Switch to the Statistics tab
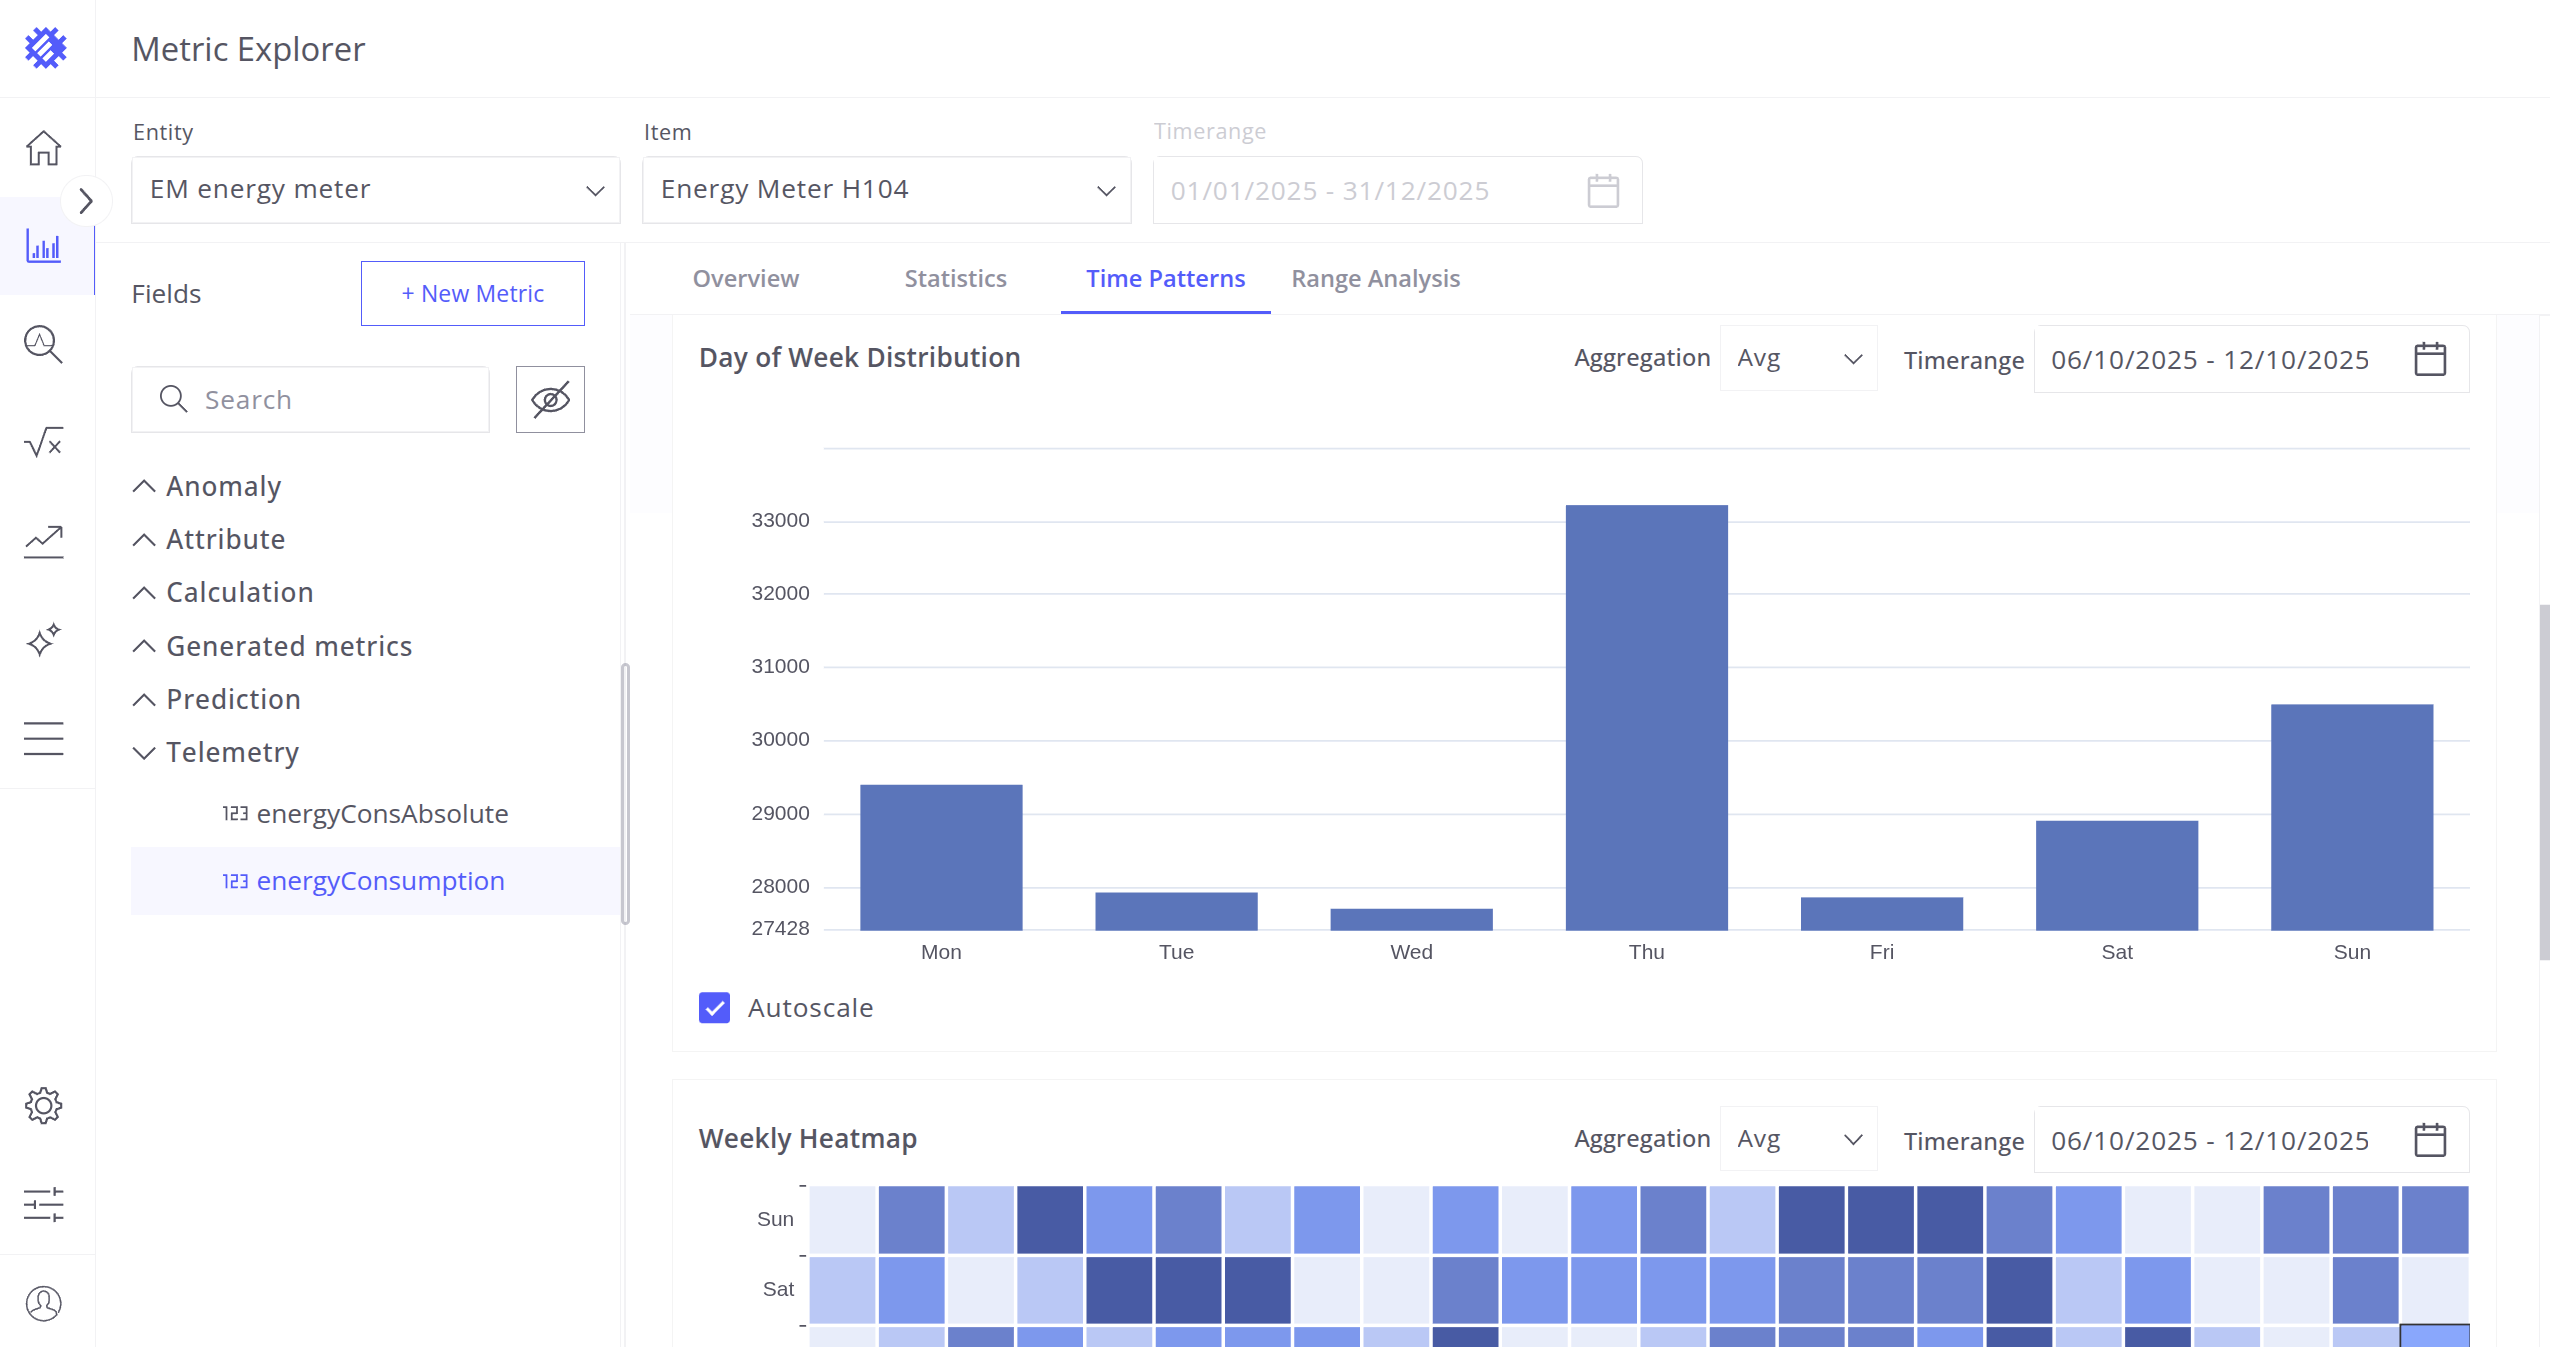The image size is (2550, 1347). click(x=955, y=279)
